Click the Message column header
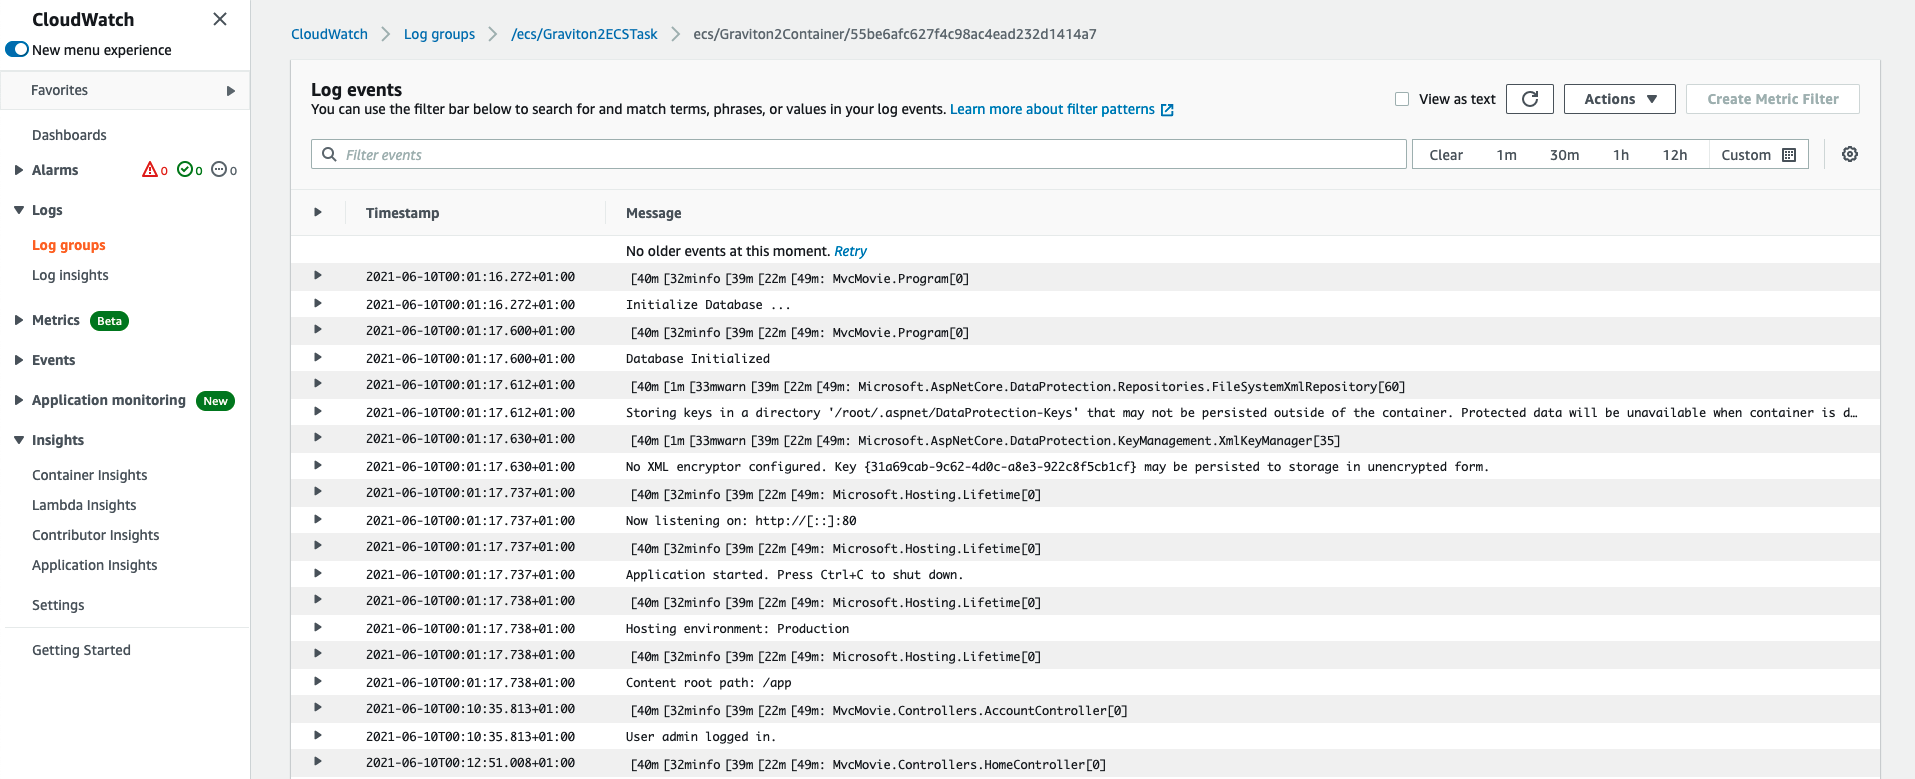The width and height of the screenshot is (1915, 779). (653, 213)
